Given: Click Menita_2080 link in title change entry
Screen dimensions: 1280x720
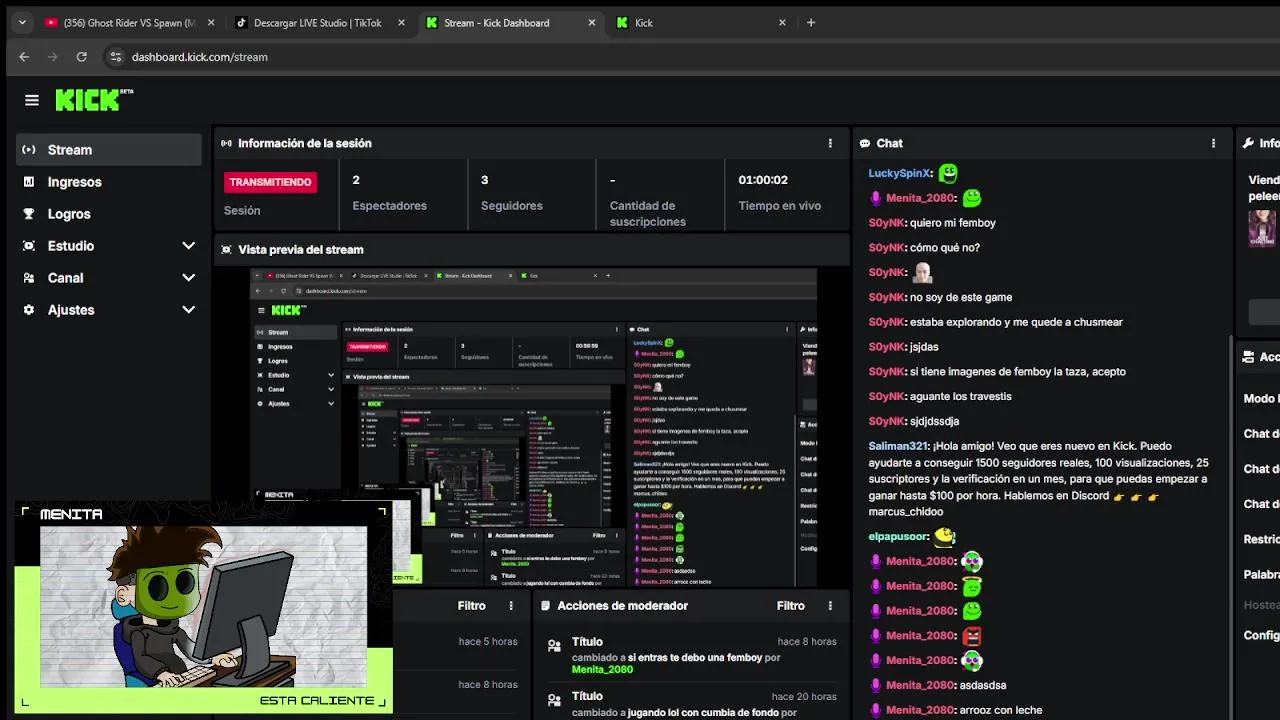Looking at the screenshot, I should tap(602, 669).
